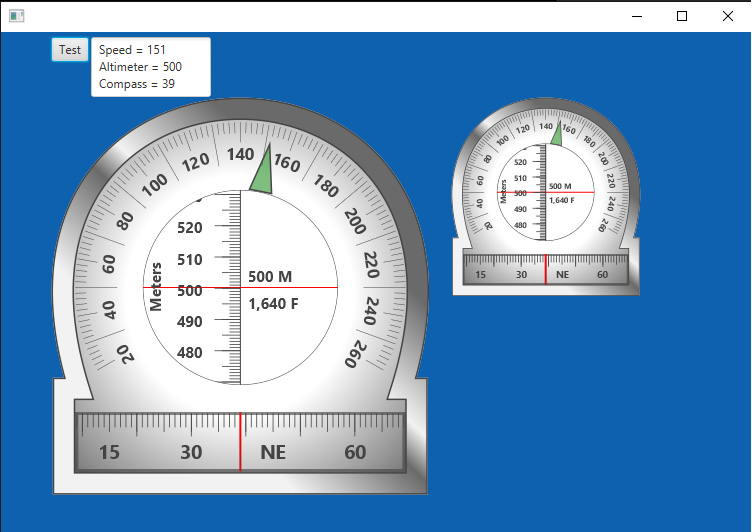Click the red compass marker on the small gauge
Viewport: 752px width, 532px height.
point(545,269)
